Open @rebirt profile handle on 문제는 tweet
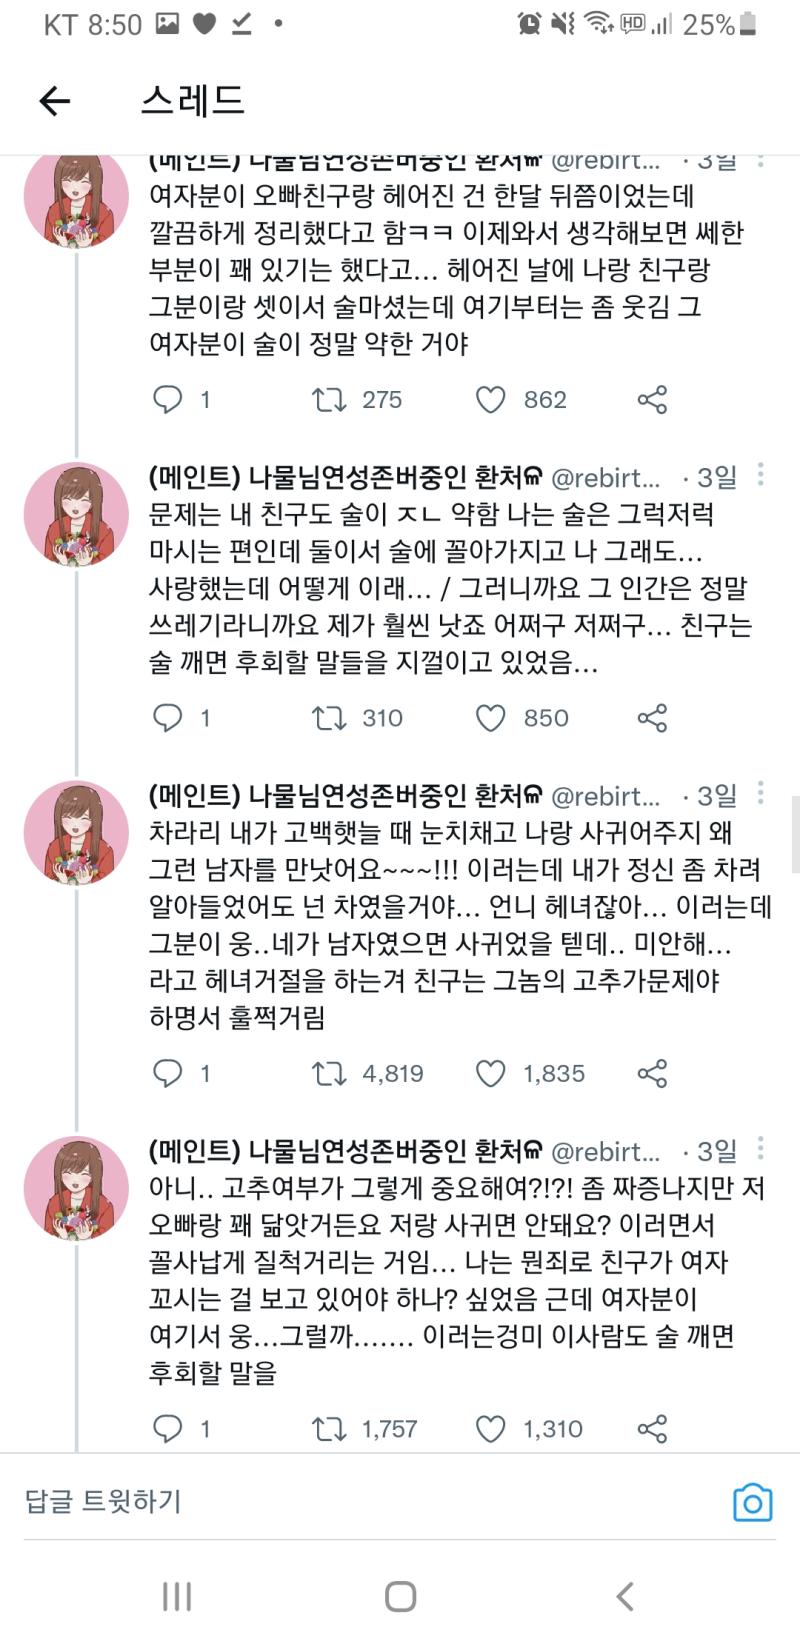The width and height of the screenshot is (800, 1644). pyautogui.click(x=606, y=478)
